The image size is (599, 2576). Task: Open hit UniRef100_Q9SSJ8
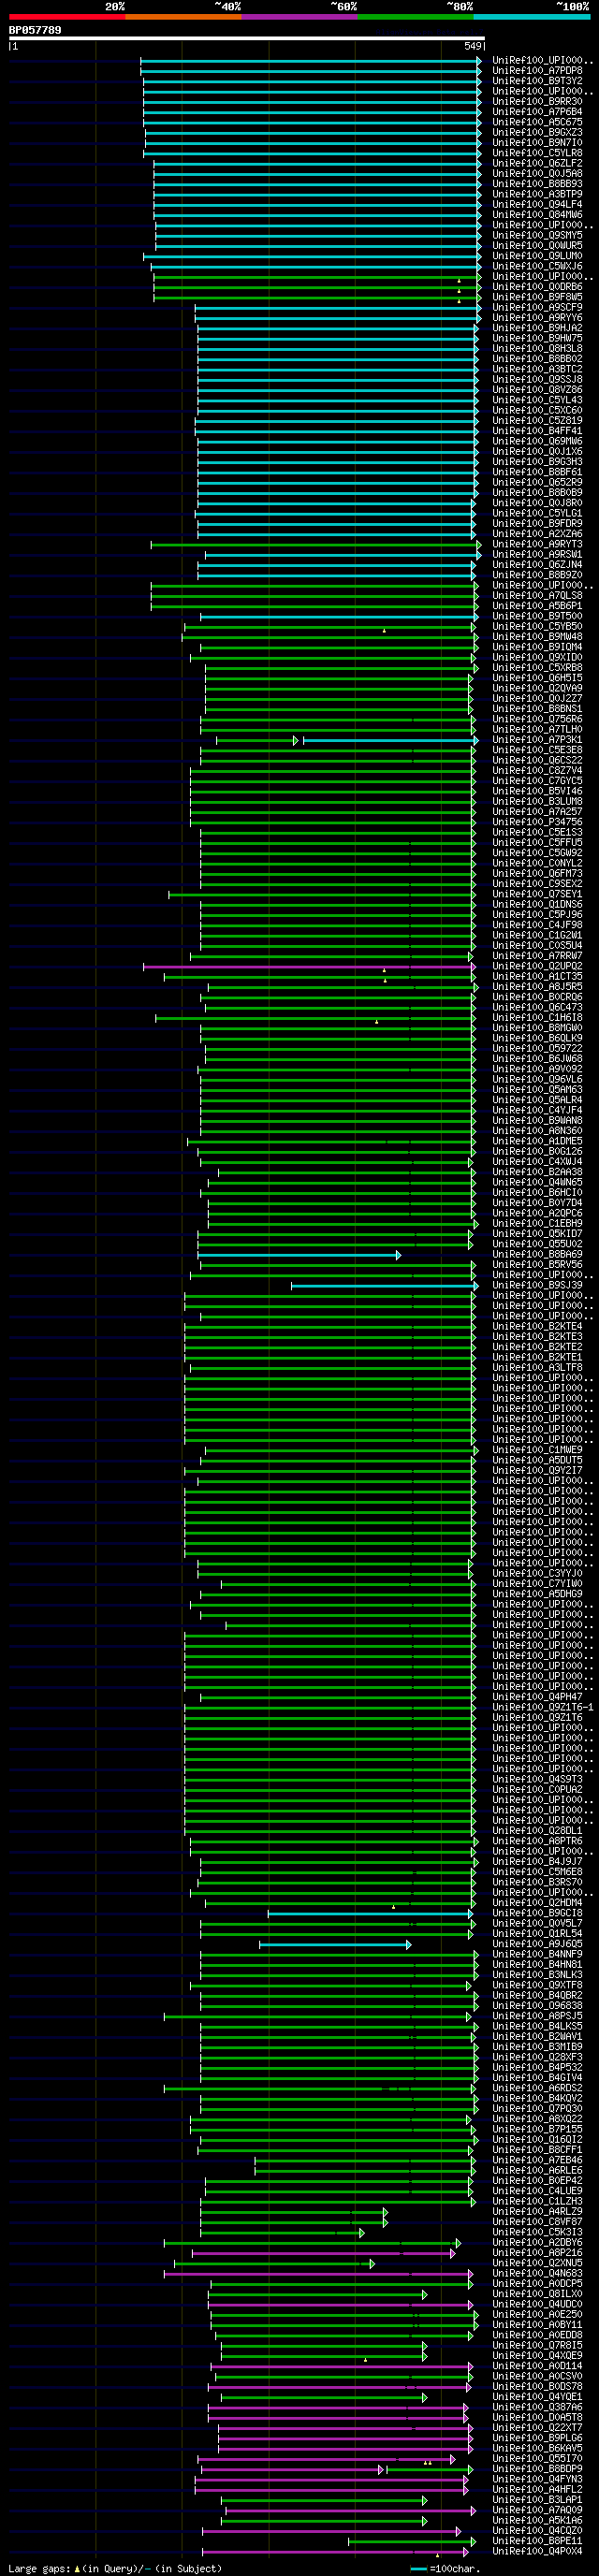(x=537, y=380)
